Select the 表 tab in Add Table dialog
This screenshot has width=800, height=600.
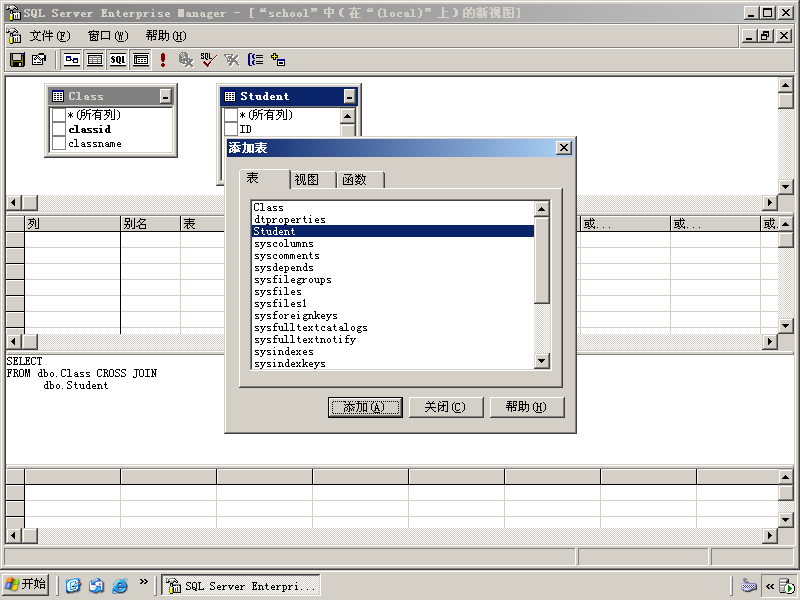264,179
